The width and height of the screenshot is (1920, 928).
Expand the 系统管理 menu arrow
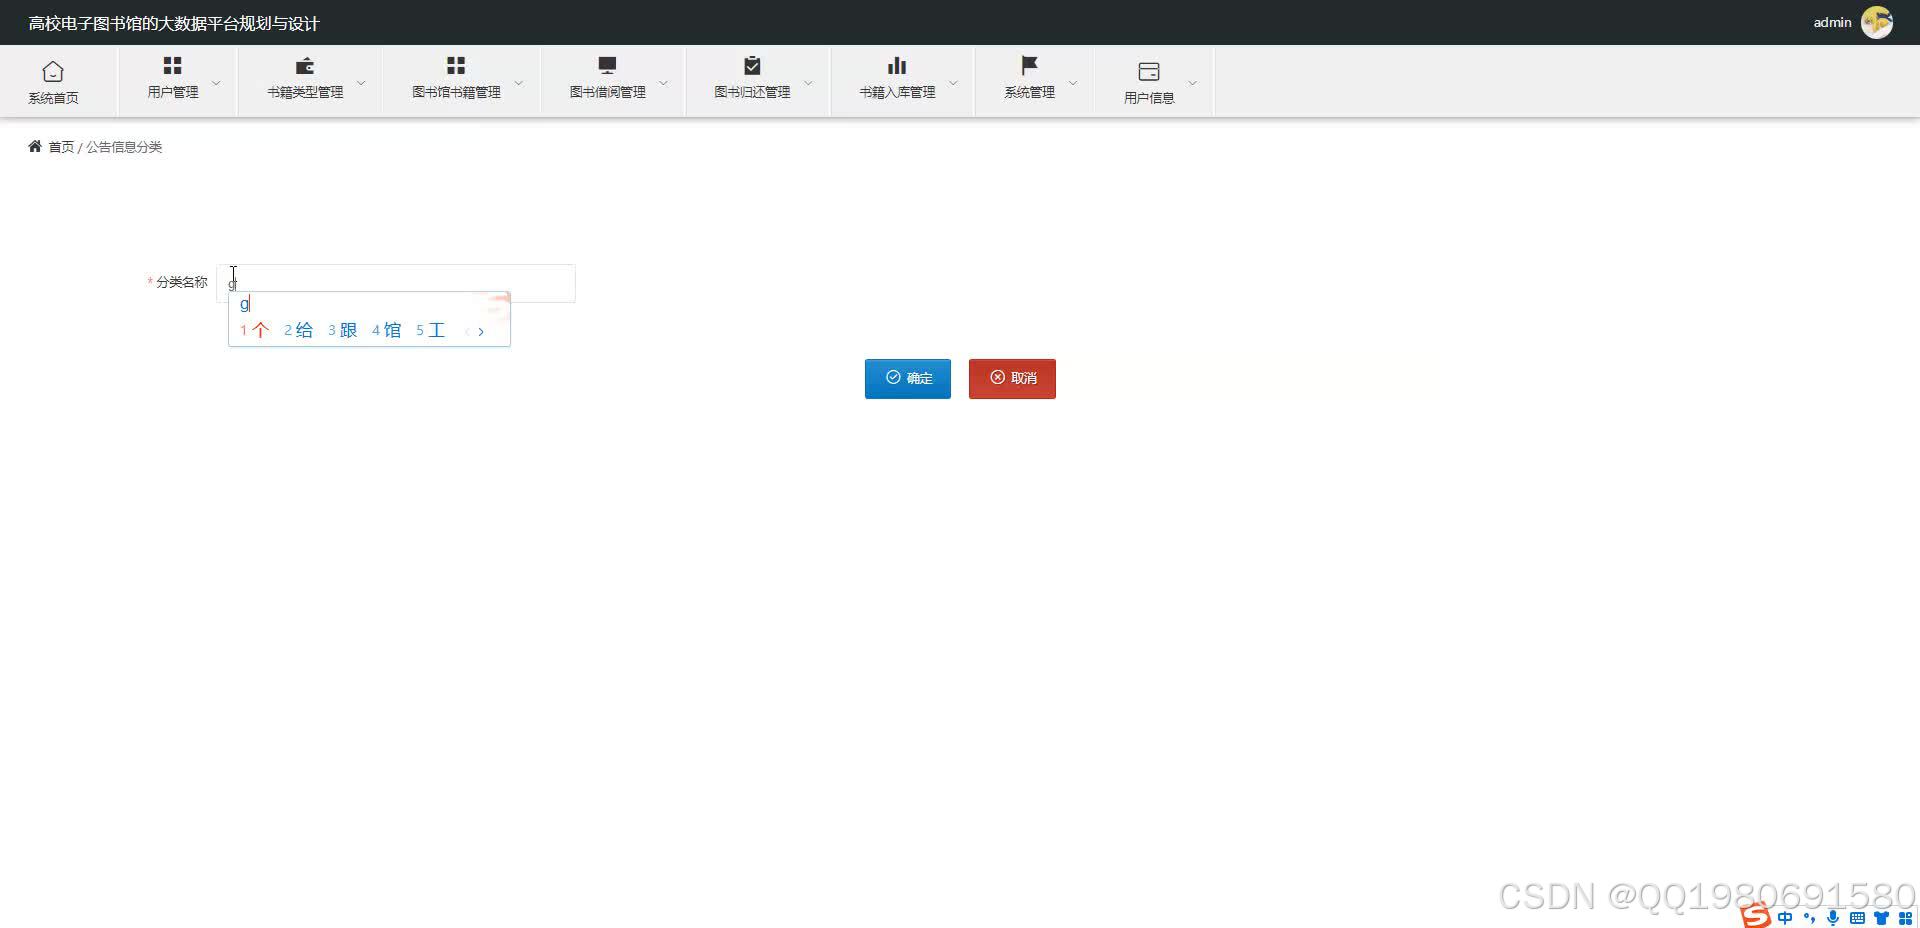(1073, 82)
